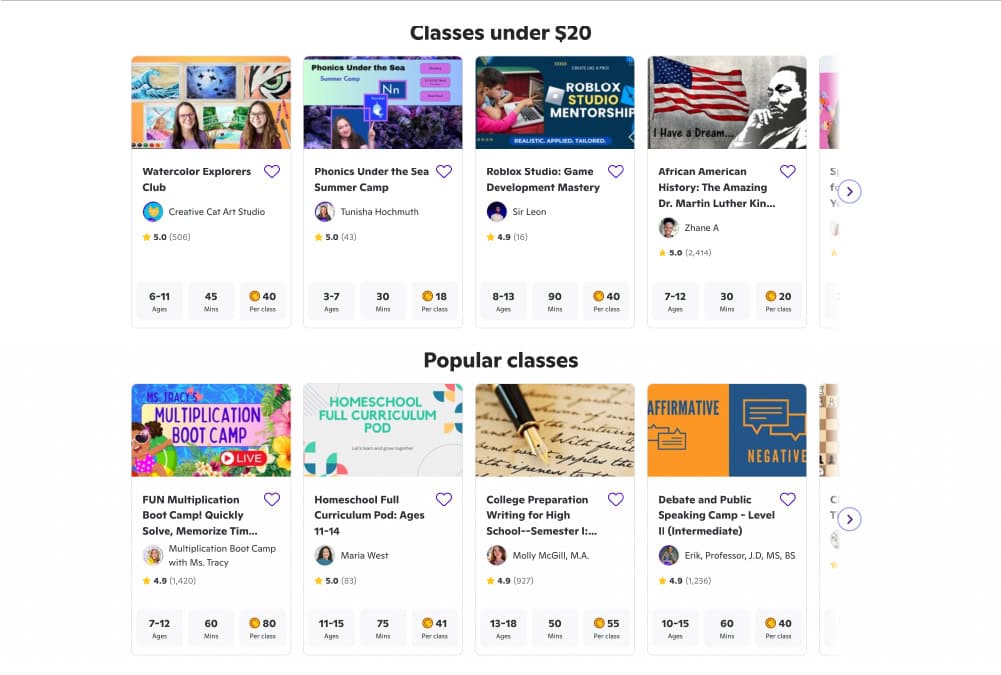Click Multiplication Boot Camp thumbnail image
Viewport: 1001px width, 675px height.
(x=211, y=430)
